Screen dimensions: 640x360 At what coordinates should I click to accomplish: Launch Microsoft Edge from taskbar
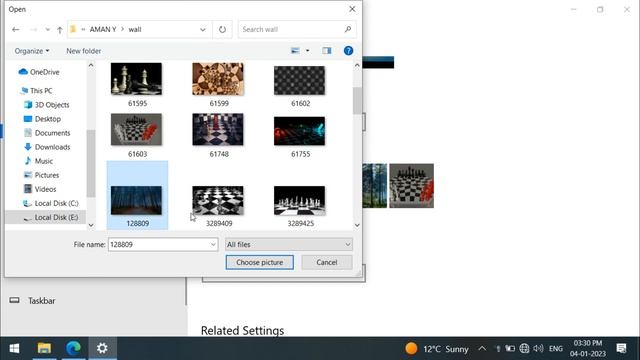click(73, 348)
